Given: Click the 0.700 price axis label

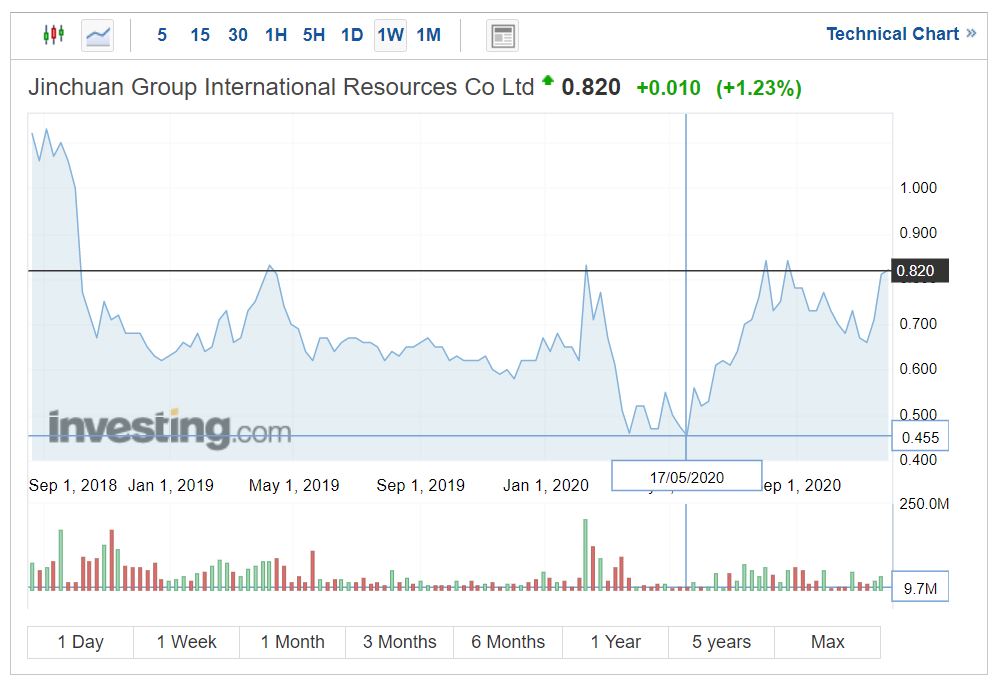Looking at the screenshot, I should (918, 324).
